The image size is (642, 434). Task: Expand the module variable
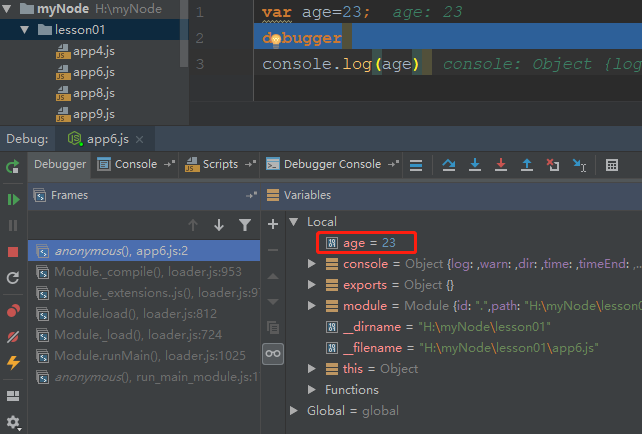[x=312, y=305]
